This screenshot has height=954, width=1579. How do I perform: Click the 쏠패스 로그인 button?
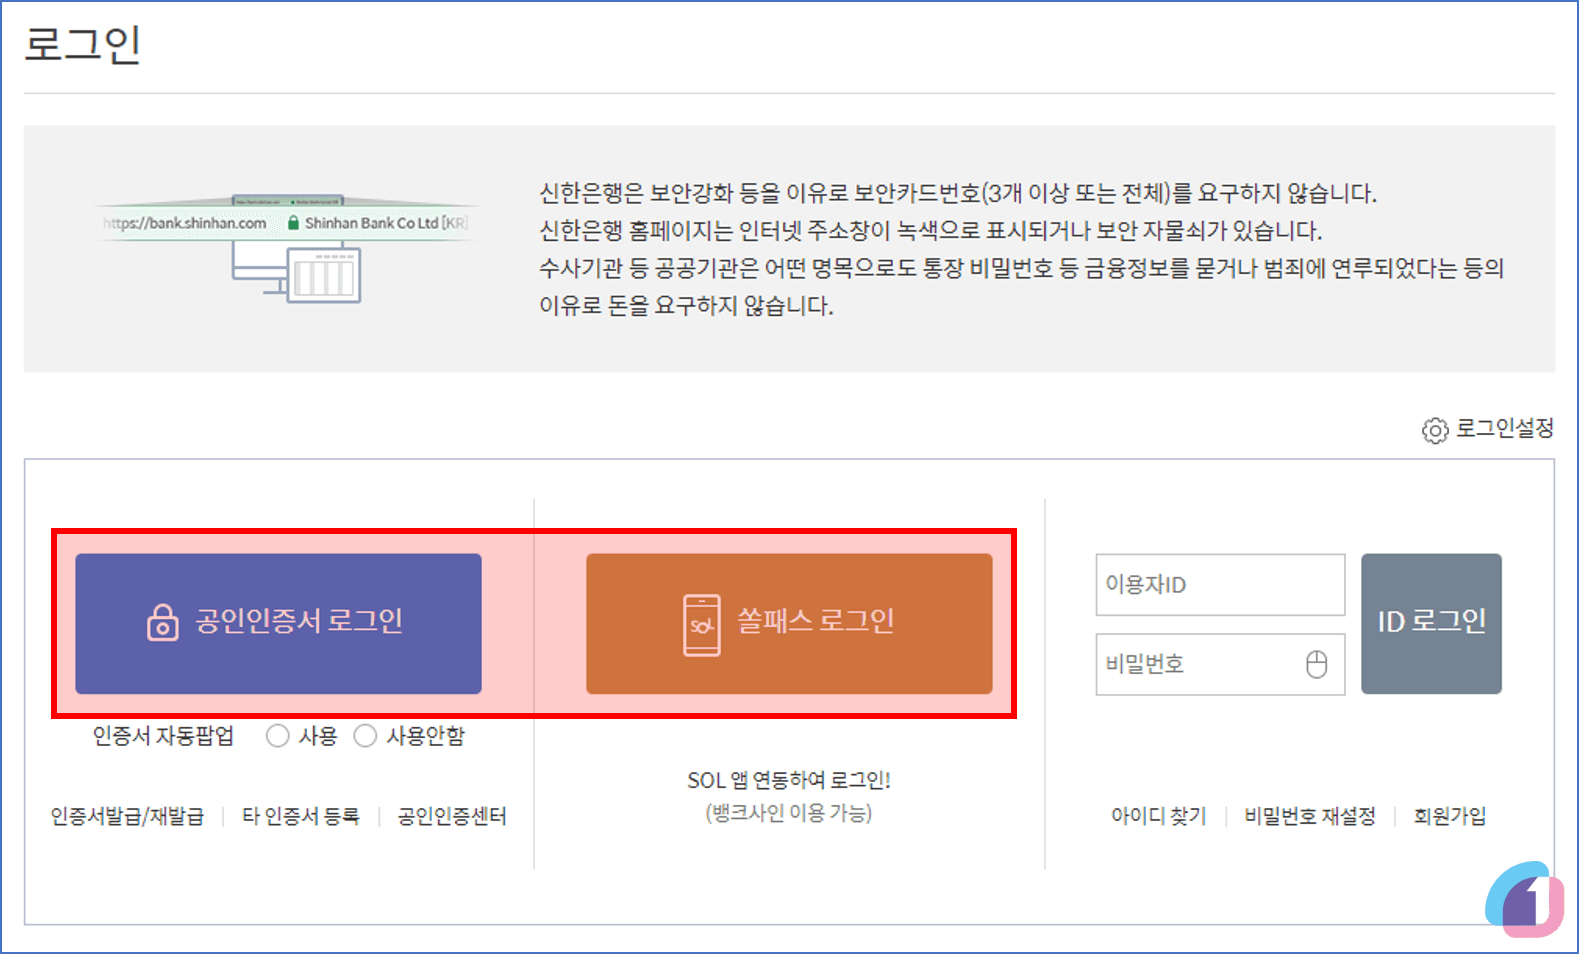pyautogui.click(x=789, y=623)
